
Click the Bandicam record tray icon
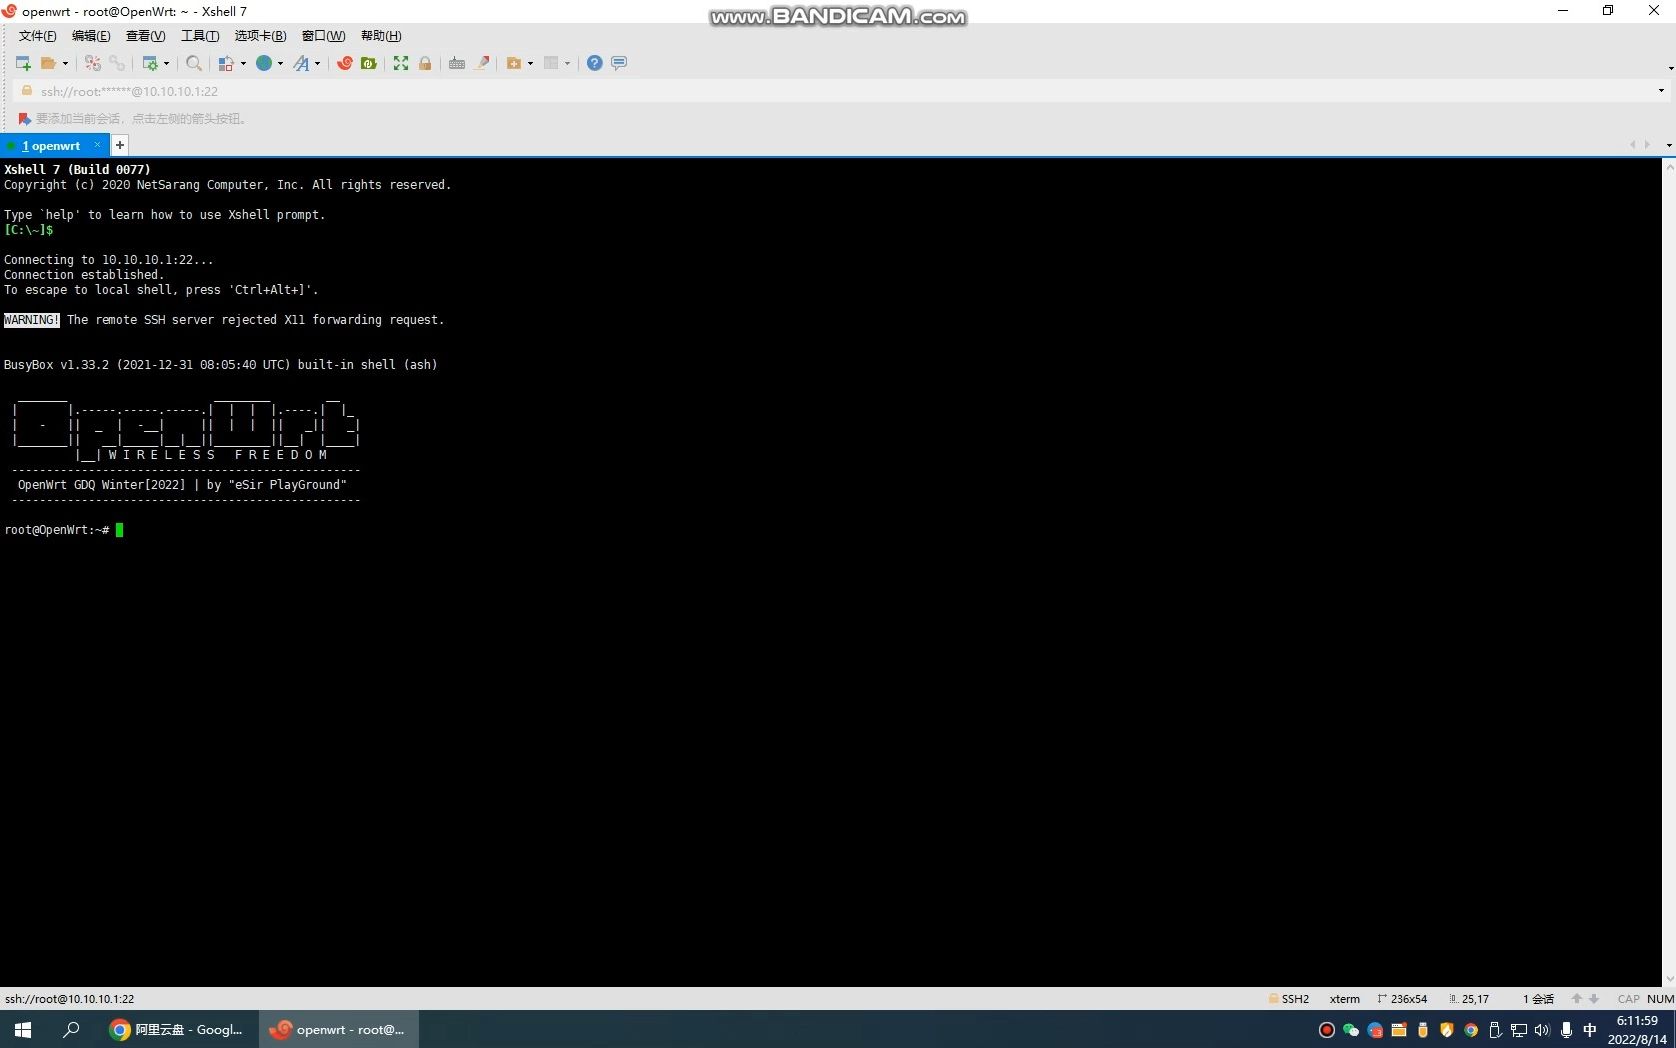1327,1030
